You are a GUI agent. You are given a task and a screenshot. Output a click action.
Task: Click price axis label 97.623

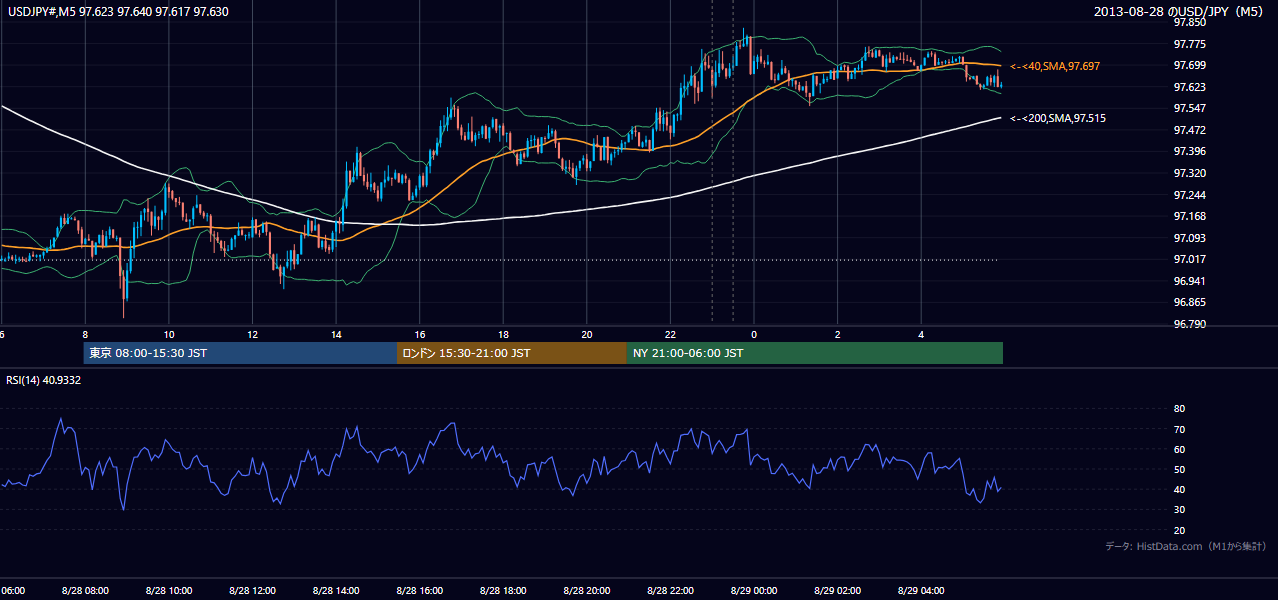(x=1188, y=87)
